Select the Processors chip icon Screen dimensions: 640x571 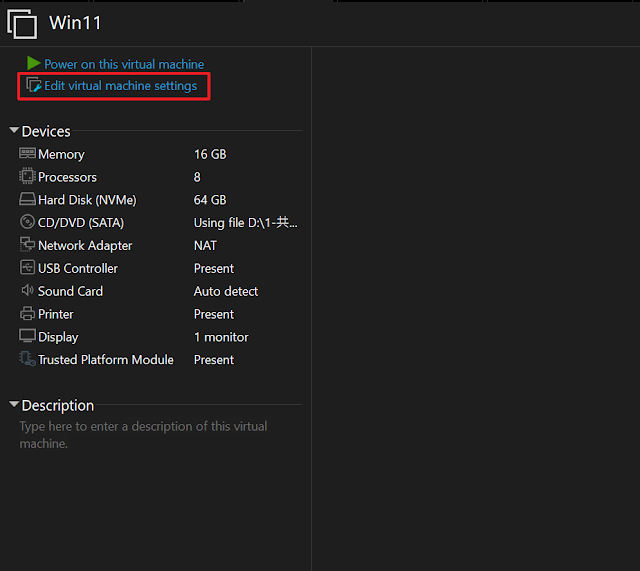(x=27, y=176)
